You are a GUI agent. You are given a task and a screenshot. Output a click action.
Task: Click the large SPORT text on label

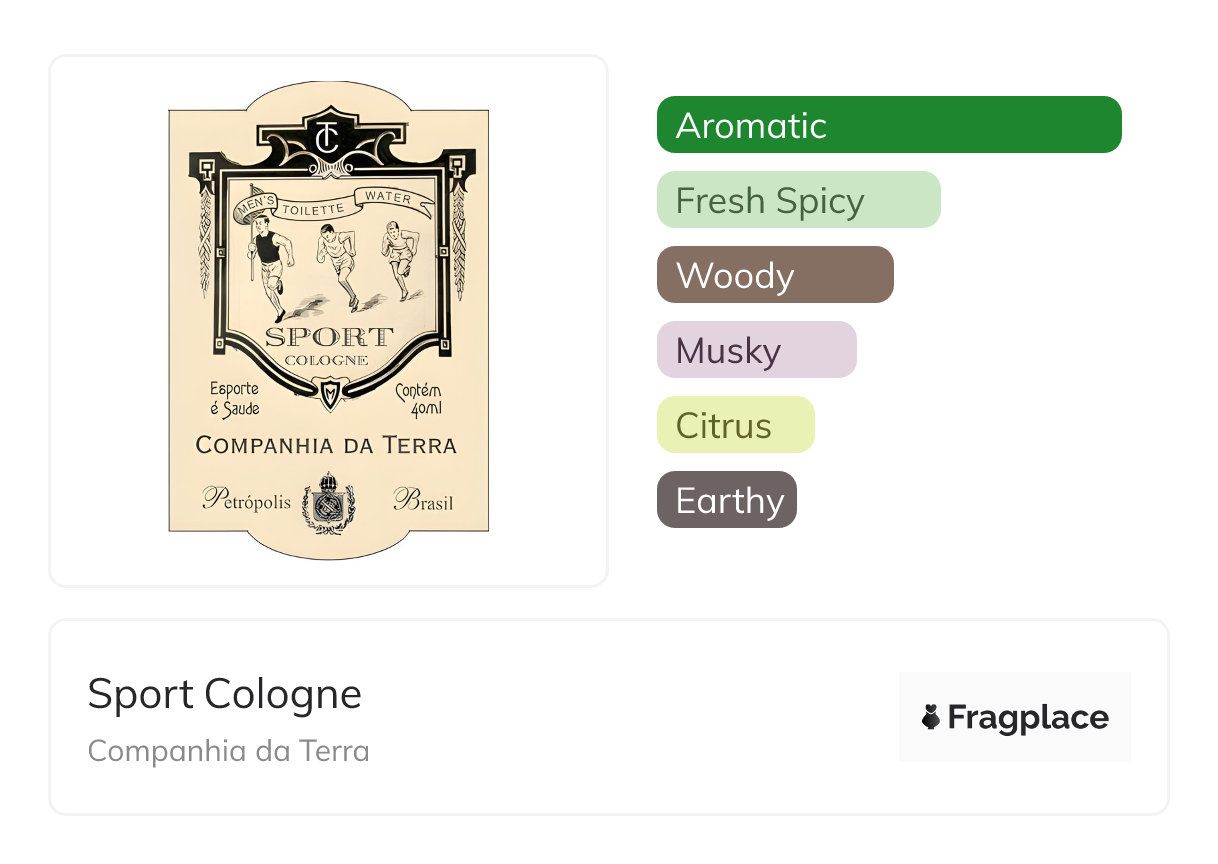click(x=328, y=338)
